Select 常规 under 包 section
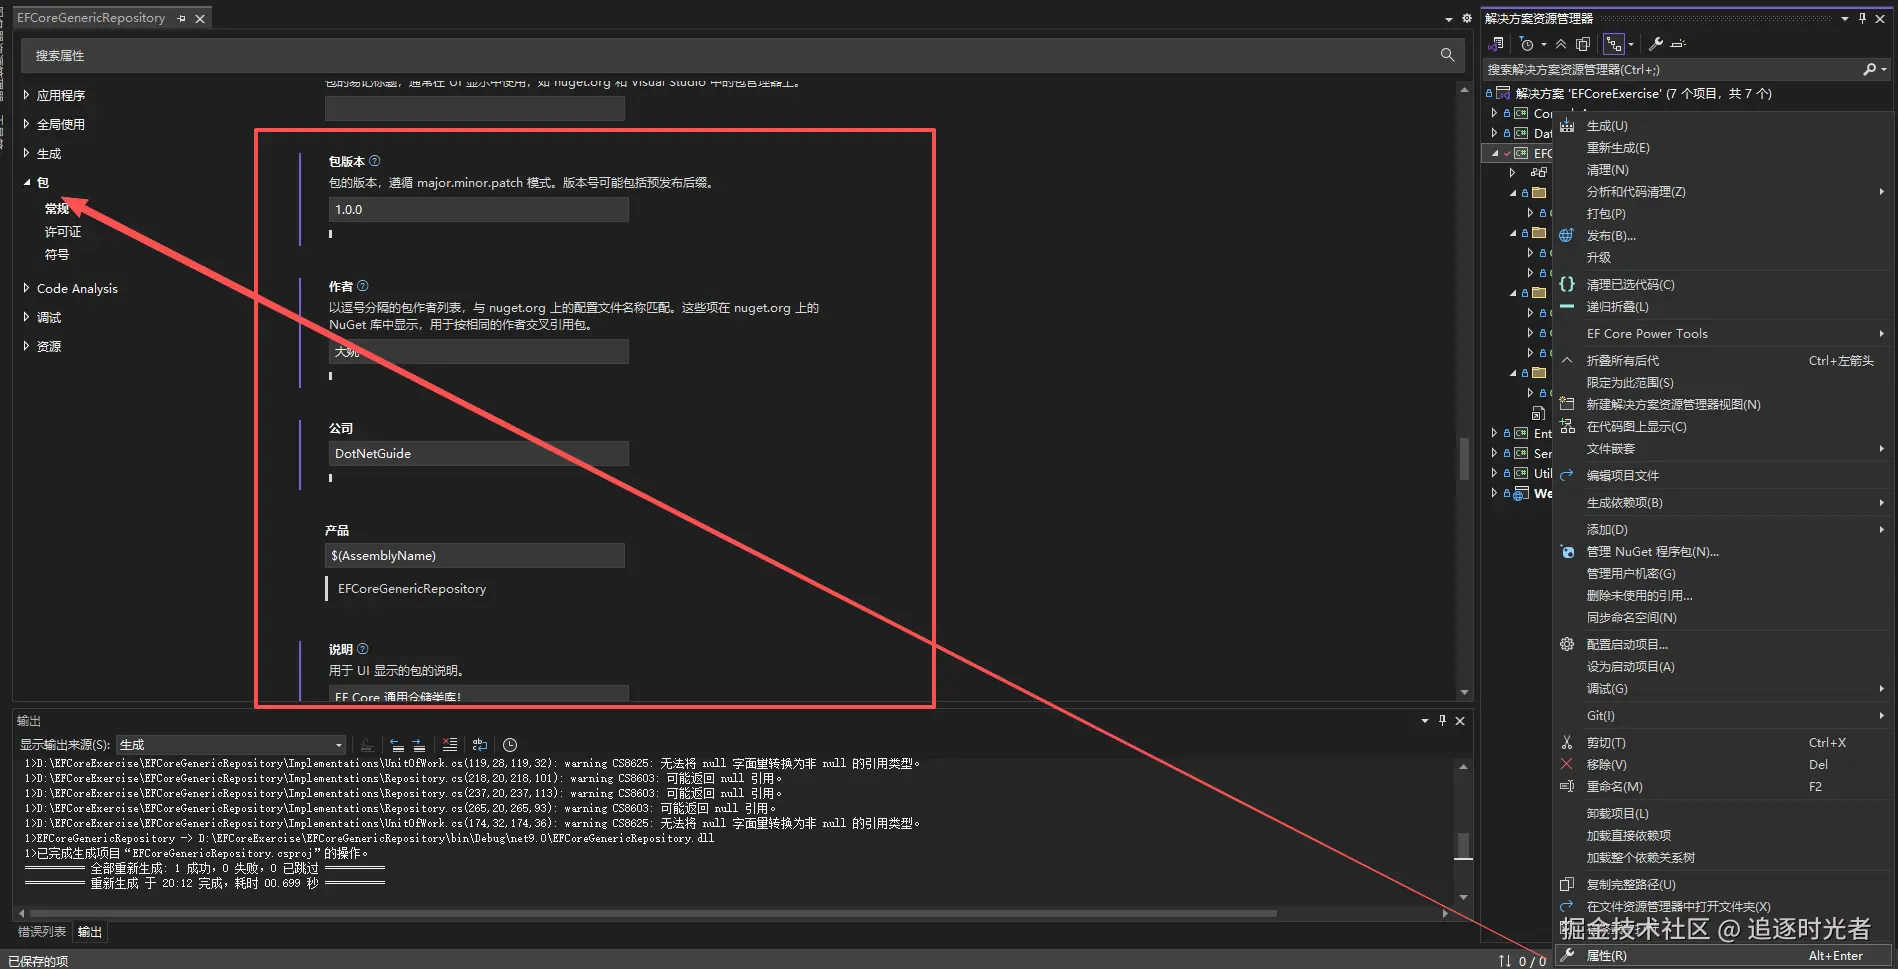The height and width of the screenshot is (969, 1898). (x=57, y=209)
